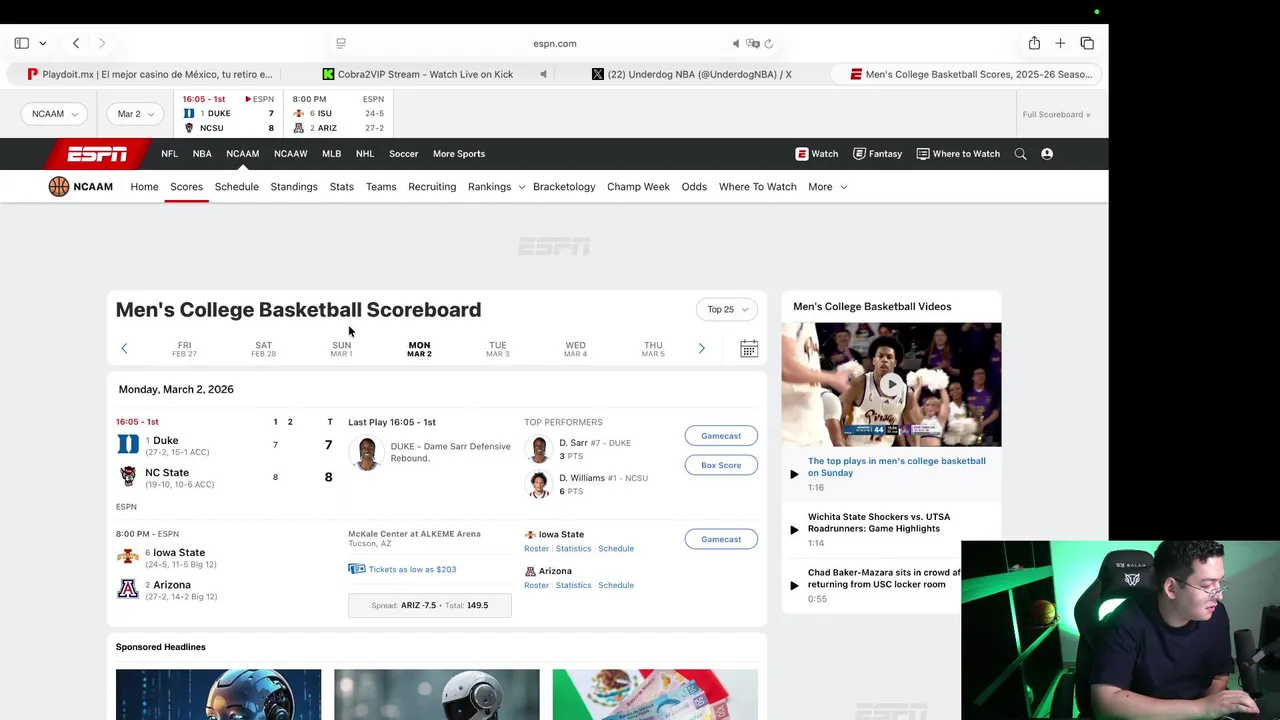Image resolution: width=1280 pixels, height=720 pixels.
Task: Open Teams subnav item
Action: tap(381, 187)
